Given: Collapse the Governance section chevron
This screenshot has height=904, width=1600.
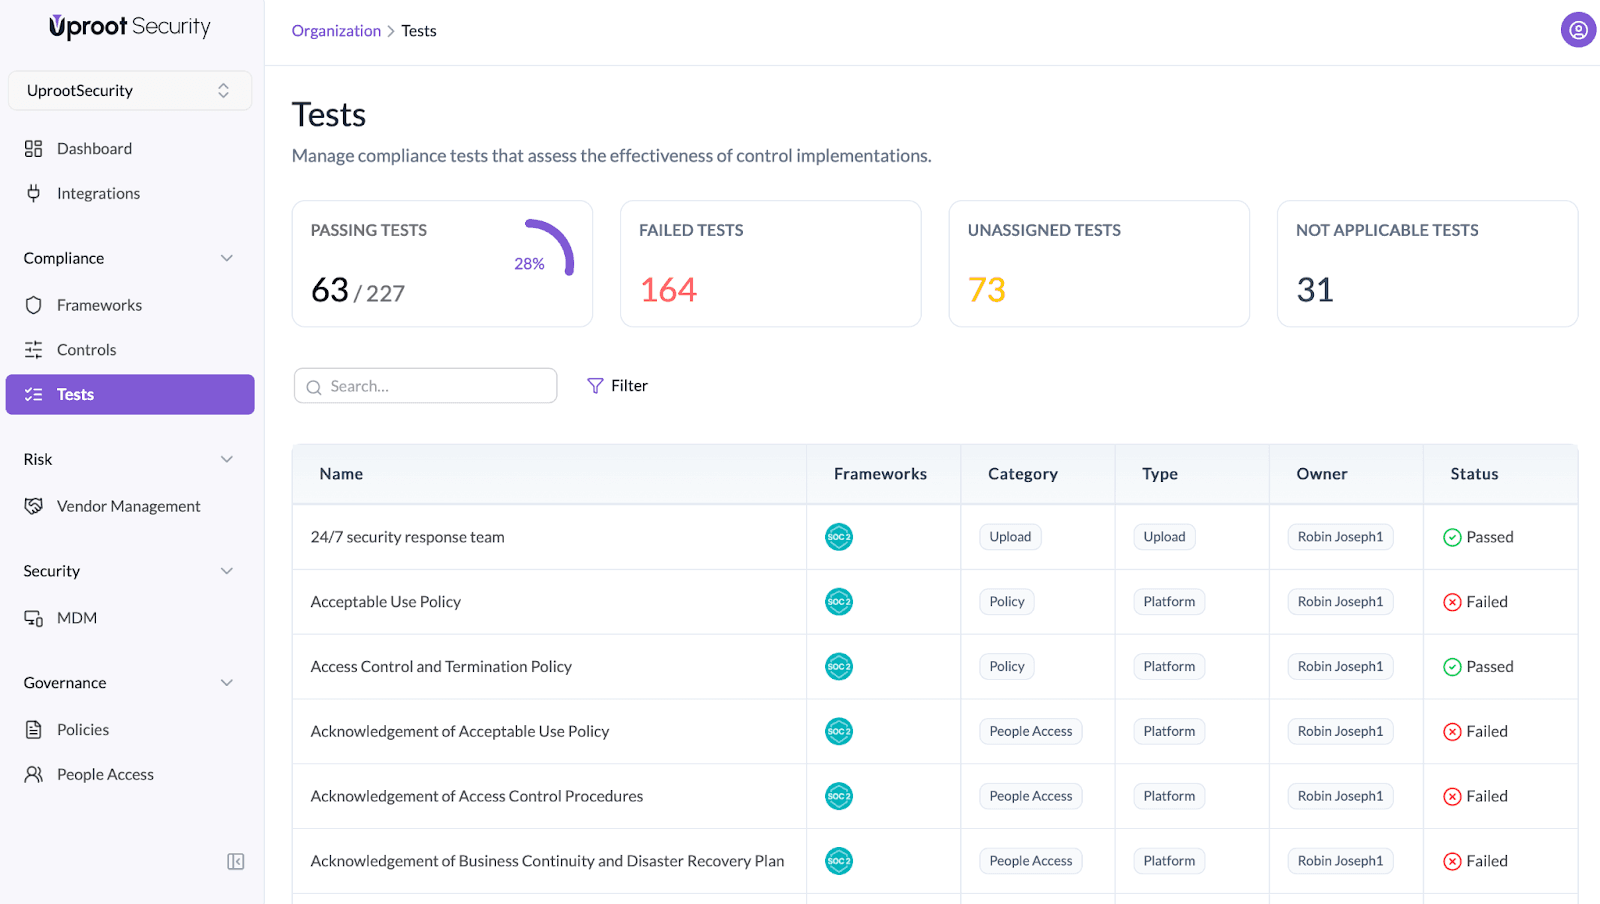Looking at the screenshot, I should (227, 683).
